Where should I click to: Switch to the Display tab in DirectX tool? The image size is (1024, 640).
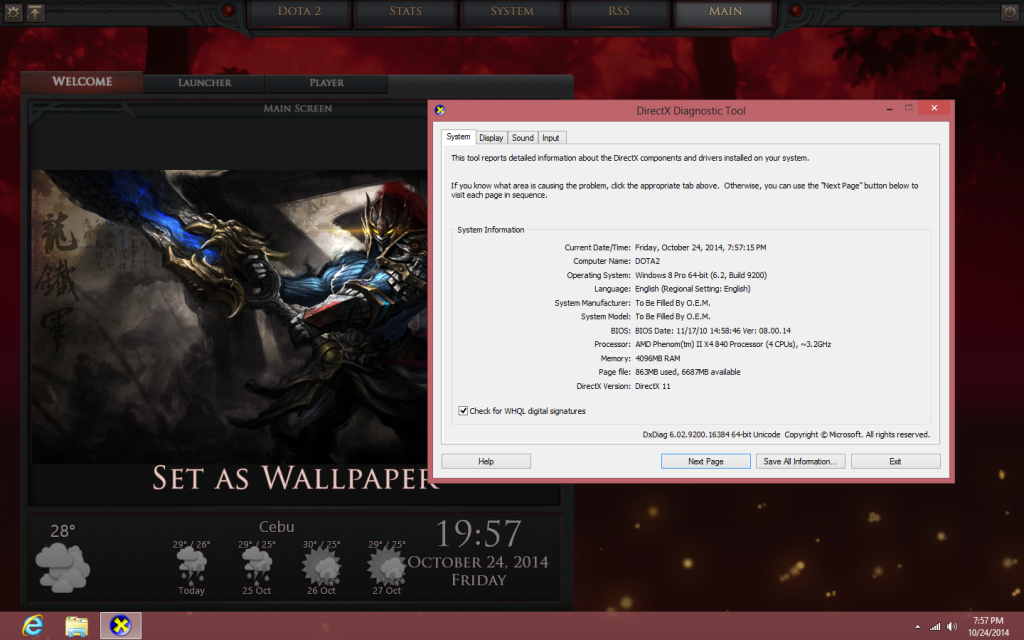point(490,138)
